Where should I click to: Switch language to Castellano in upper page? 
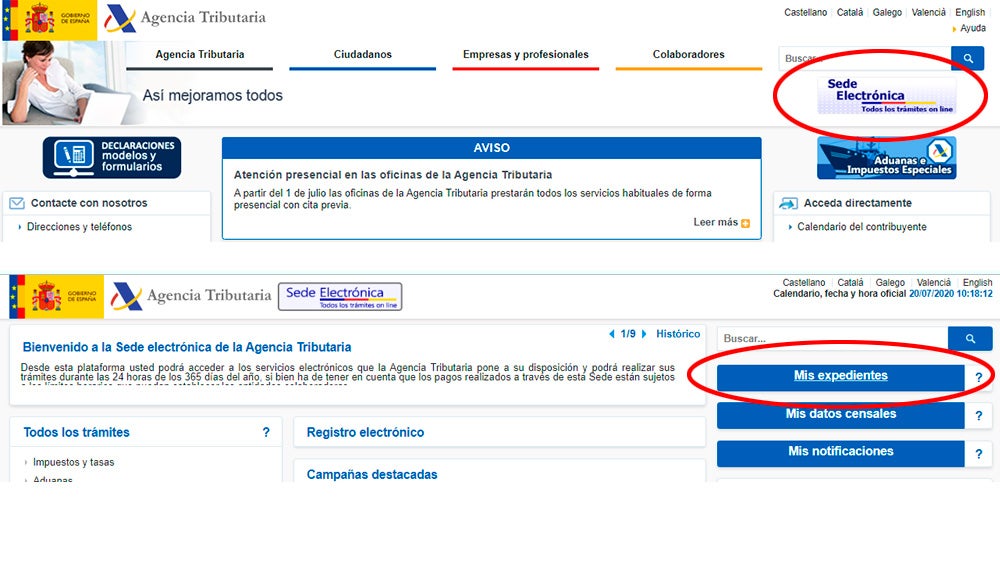(805, 12)
